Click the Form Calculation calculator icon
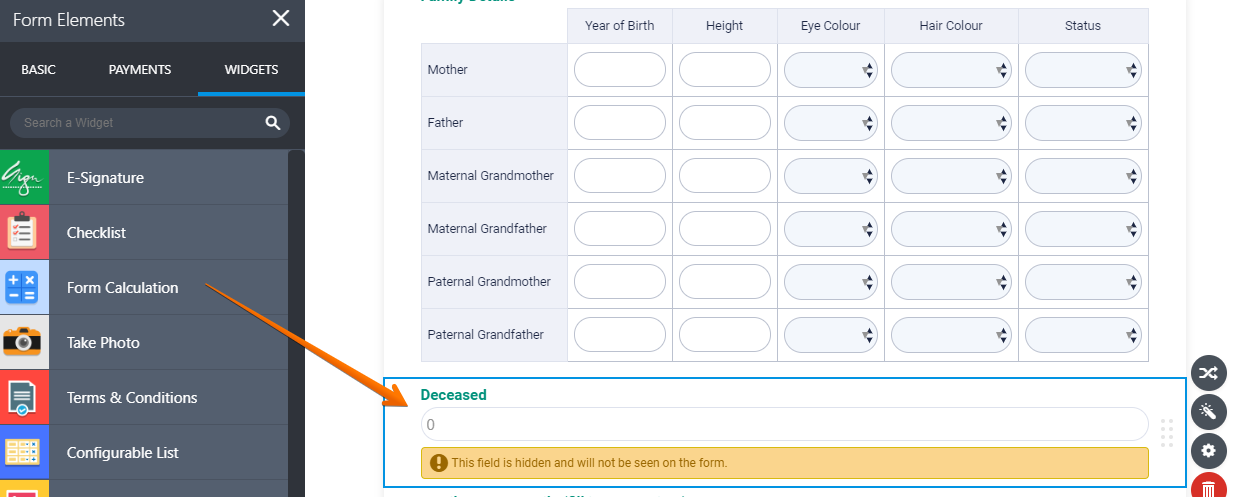Image resolution: width=1246 pixels, height=497 pixels. click(24, 288)
